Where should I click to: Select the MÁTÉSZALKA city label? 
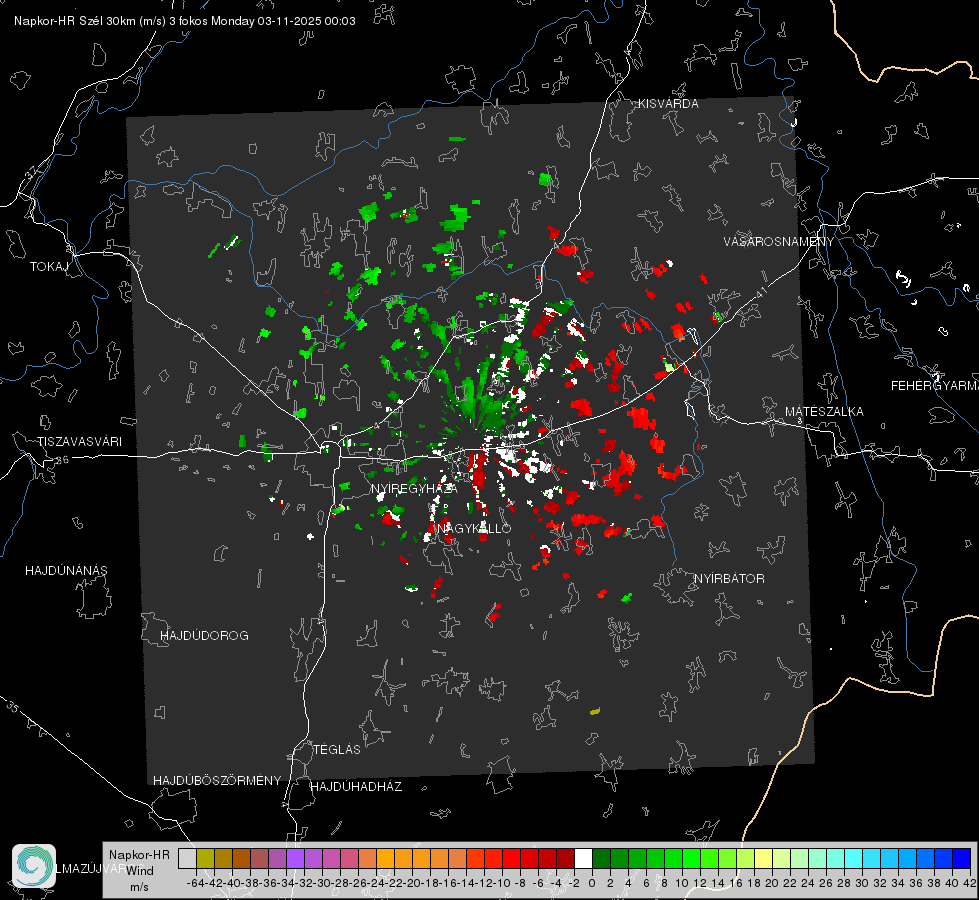click(824, 412)
